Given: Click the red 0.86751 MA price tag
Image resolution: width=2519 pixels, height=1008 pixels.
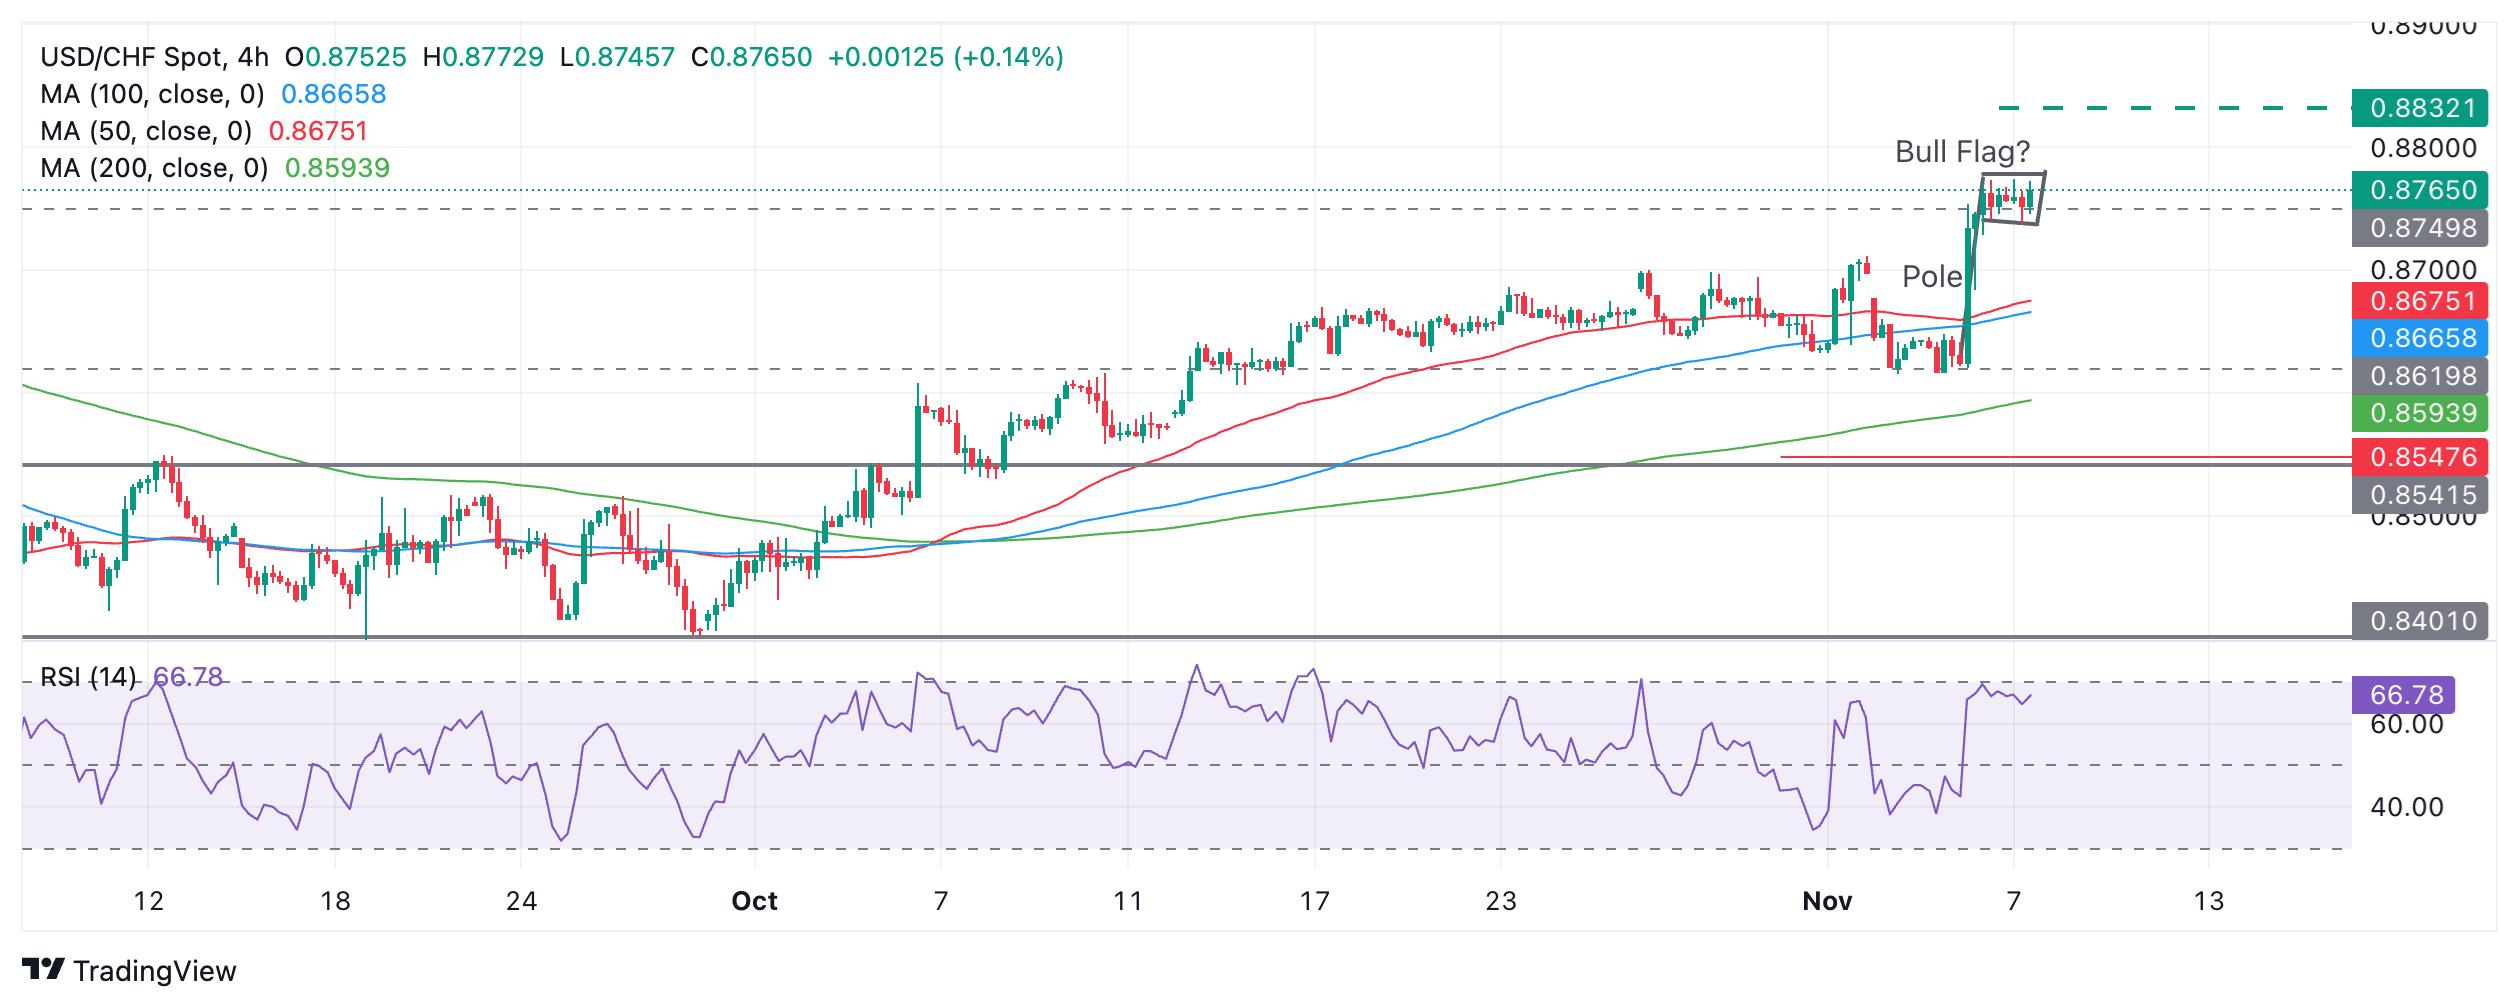Looking at the screenshot, I should pyautogui.click(x=2420, y=301).
